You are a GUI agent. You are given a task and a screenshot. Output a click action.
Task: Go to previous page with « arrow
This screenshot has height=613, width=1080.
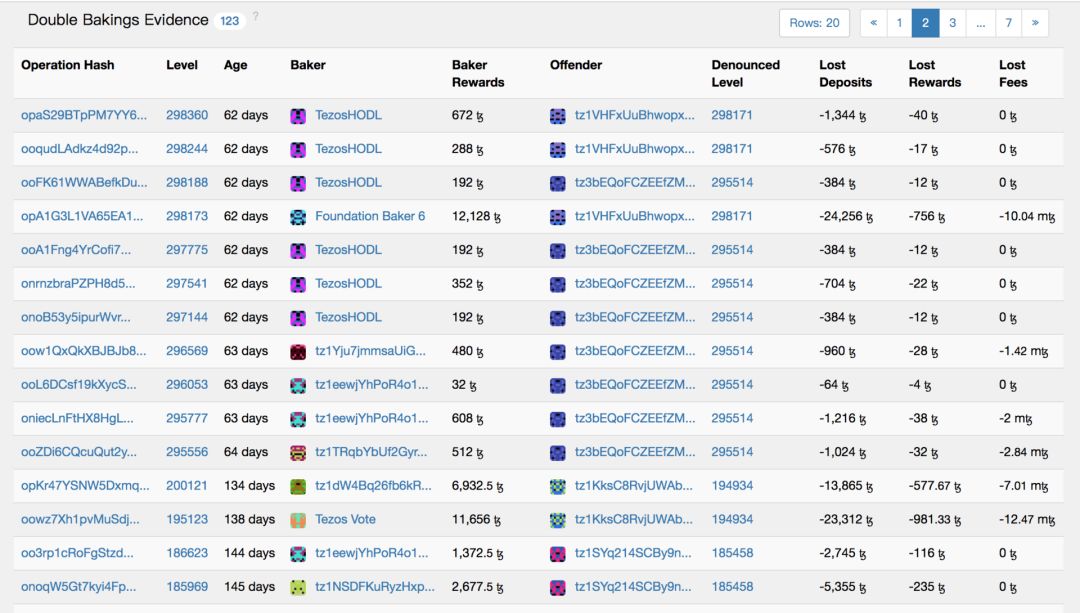point(873,23)
